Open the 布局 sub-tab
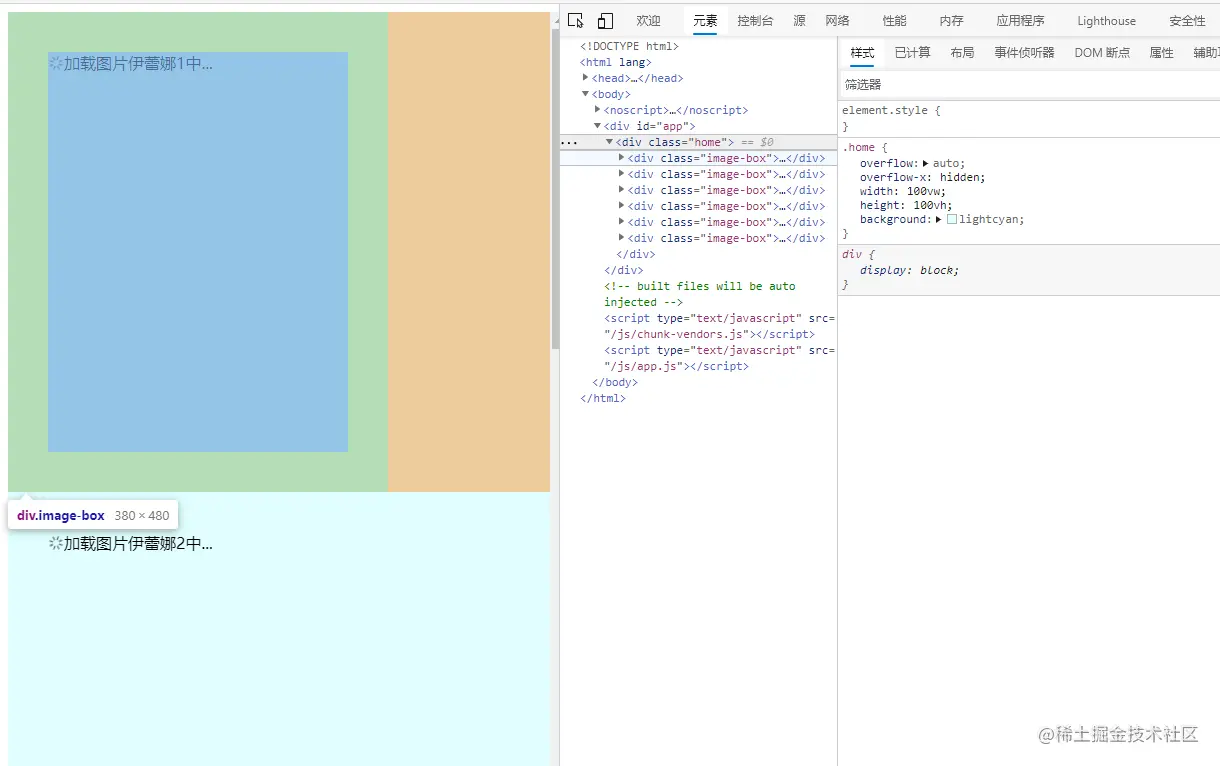Screen dimensions: 1220x766 point(962,53)
